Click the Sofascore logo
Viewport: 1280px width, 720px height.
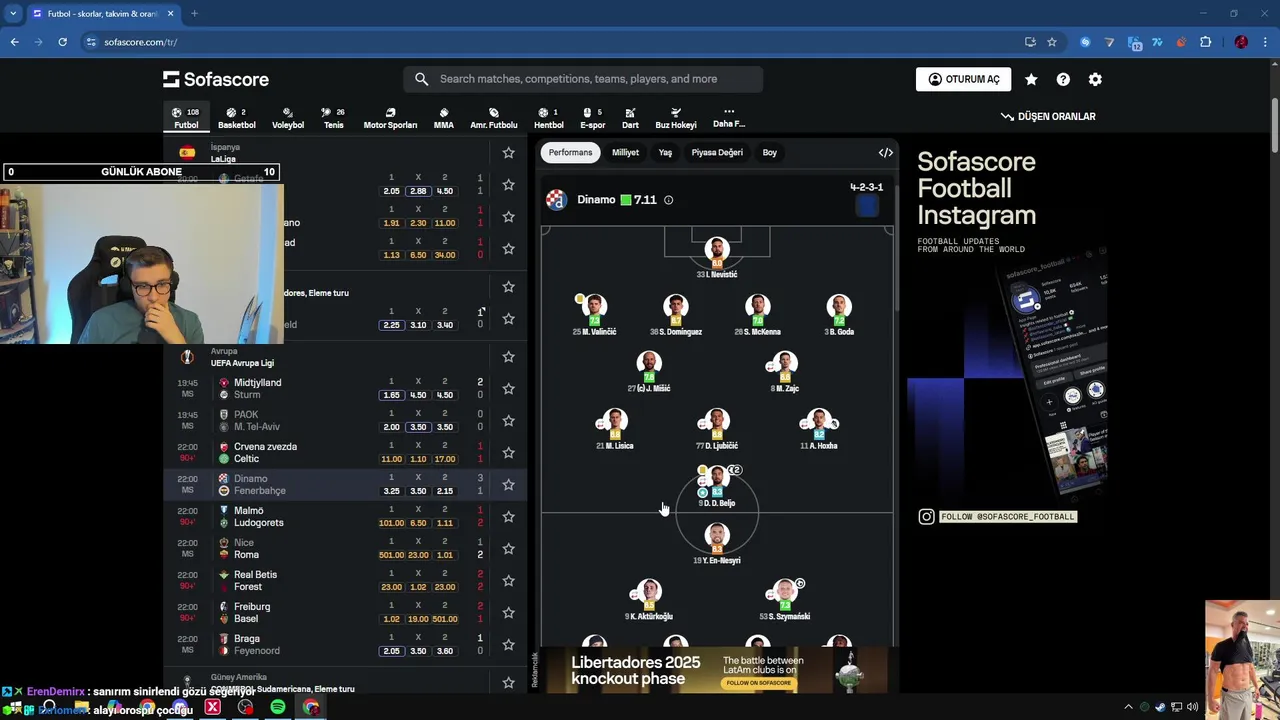coord(216,79)
